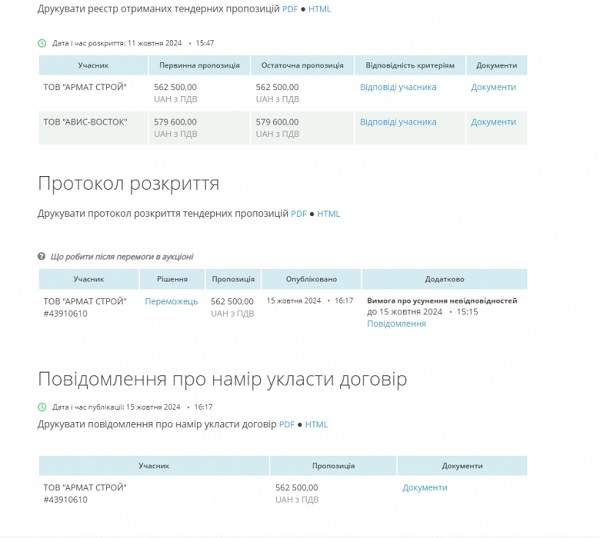The image size is (600, 538).
Task: Click the clock icon beside publication date
Action: 42,407
